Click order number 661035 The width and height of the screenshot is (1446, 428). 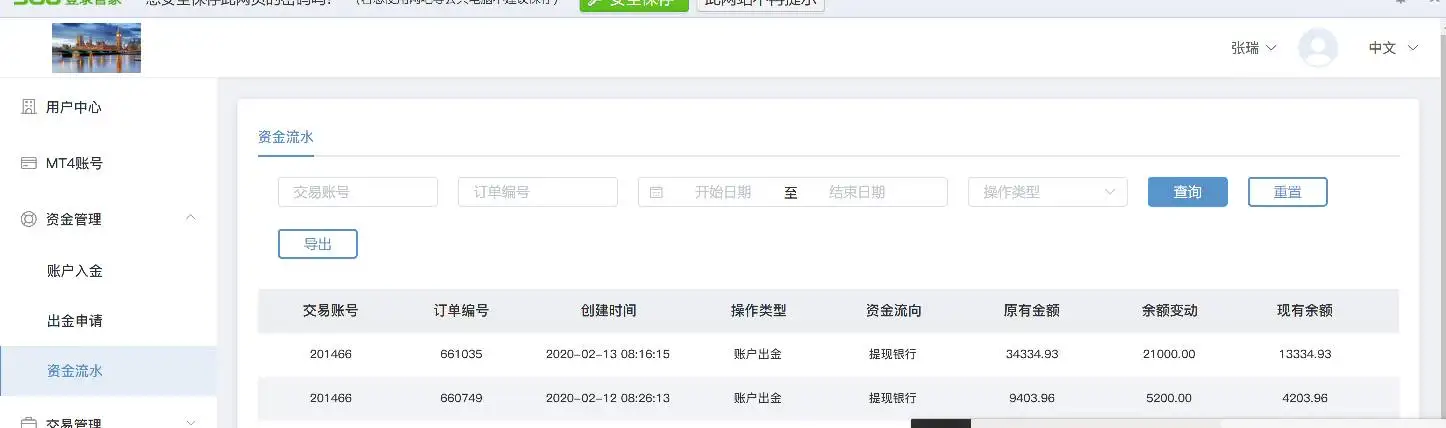click(x=461, y=354)
